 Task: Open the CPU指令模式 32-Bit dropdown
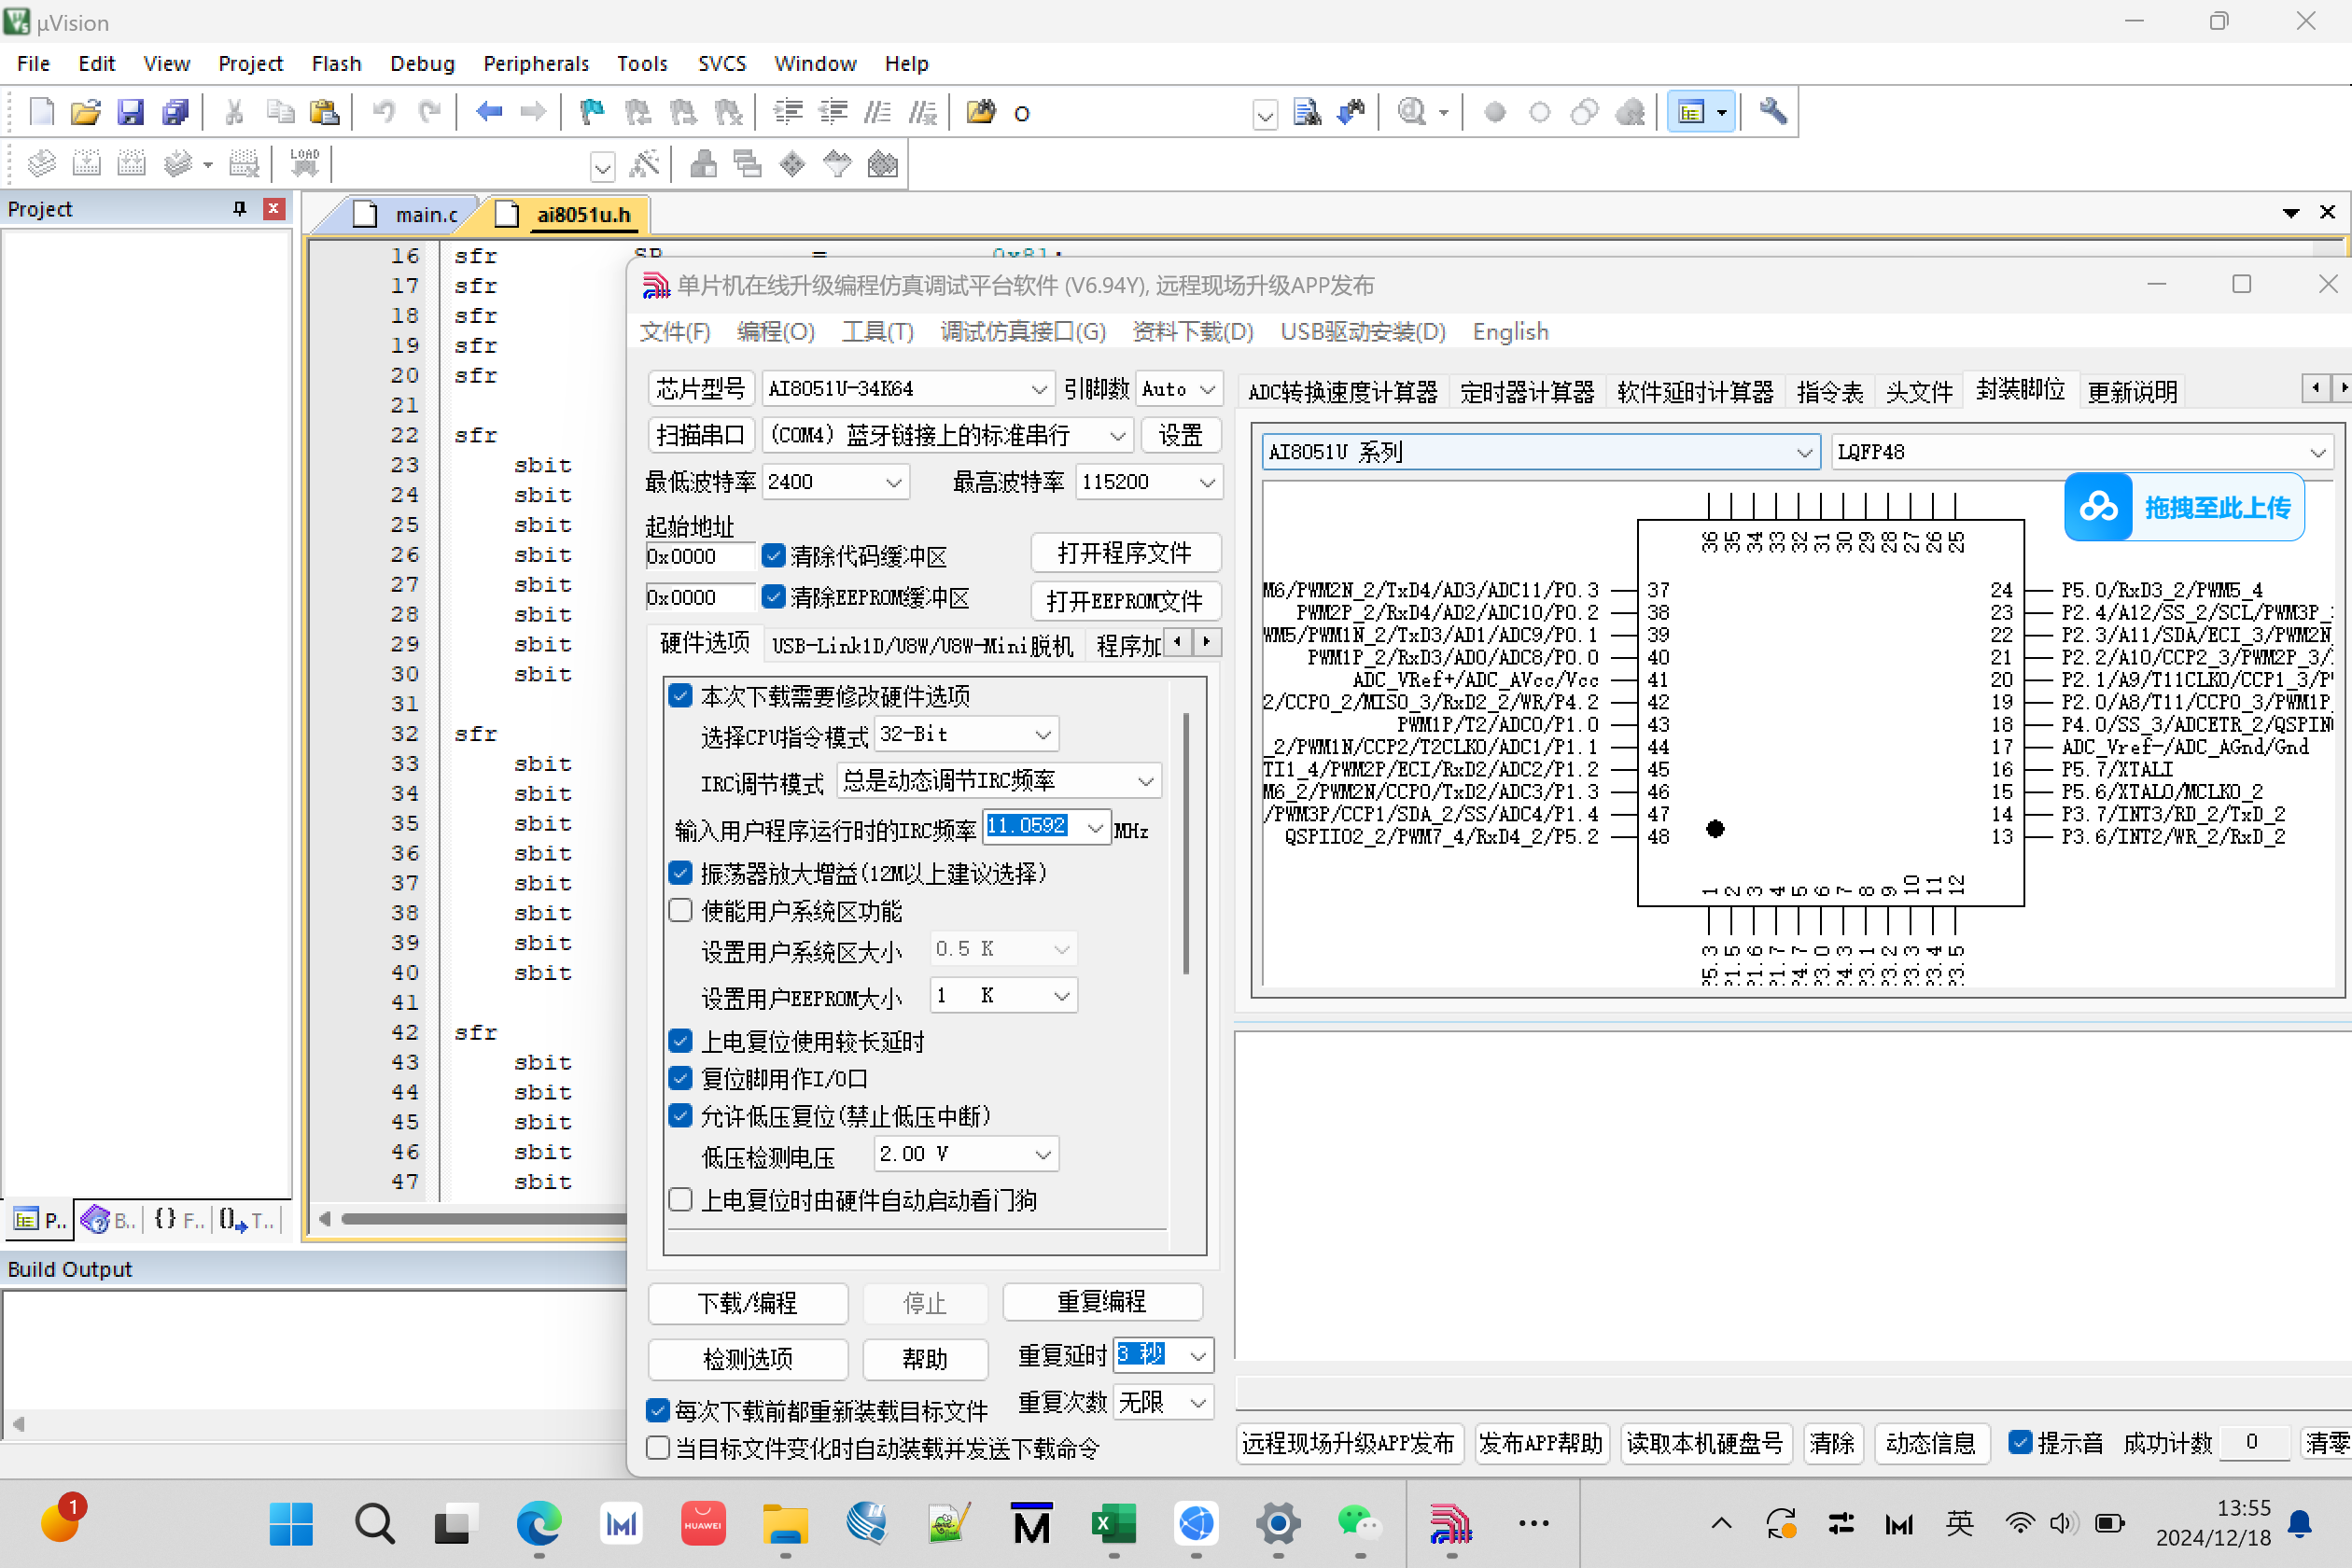(x=966, y=734)
